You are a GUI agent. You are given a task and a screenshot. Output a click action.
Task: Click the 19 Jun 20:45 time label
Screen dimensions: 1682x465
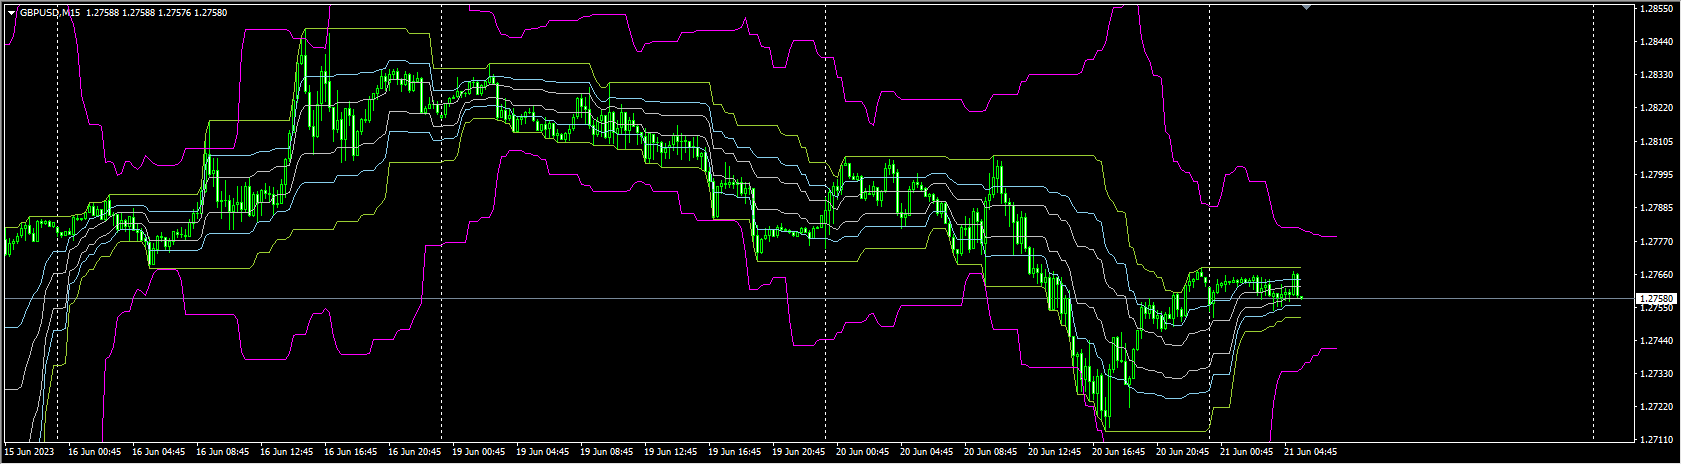tap(798, 452)
